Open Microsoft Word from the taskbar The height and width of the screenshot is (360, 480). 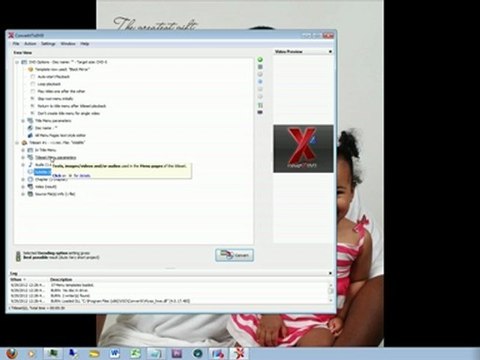pos(115,353)
